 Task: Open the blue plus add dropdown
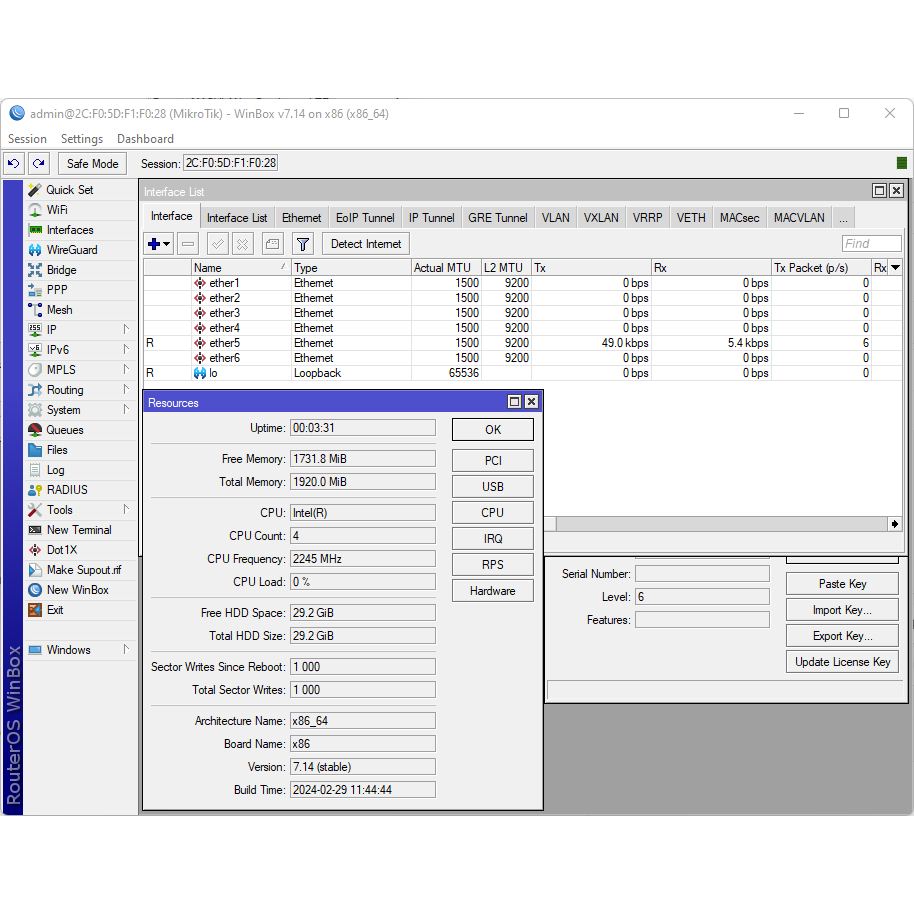tap(159, 244)
